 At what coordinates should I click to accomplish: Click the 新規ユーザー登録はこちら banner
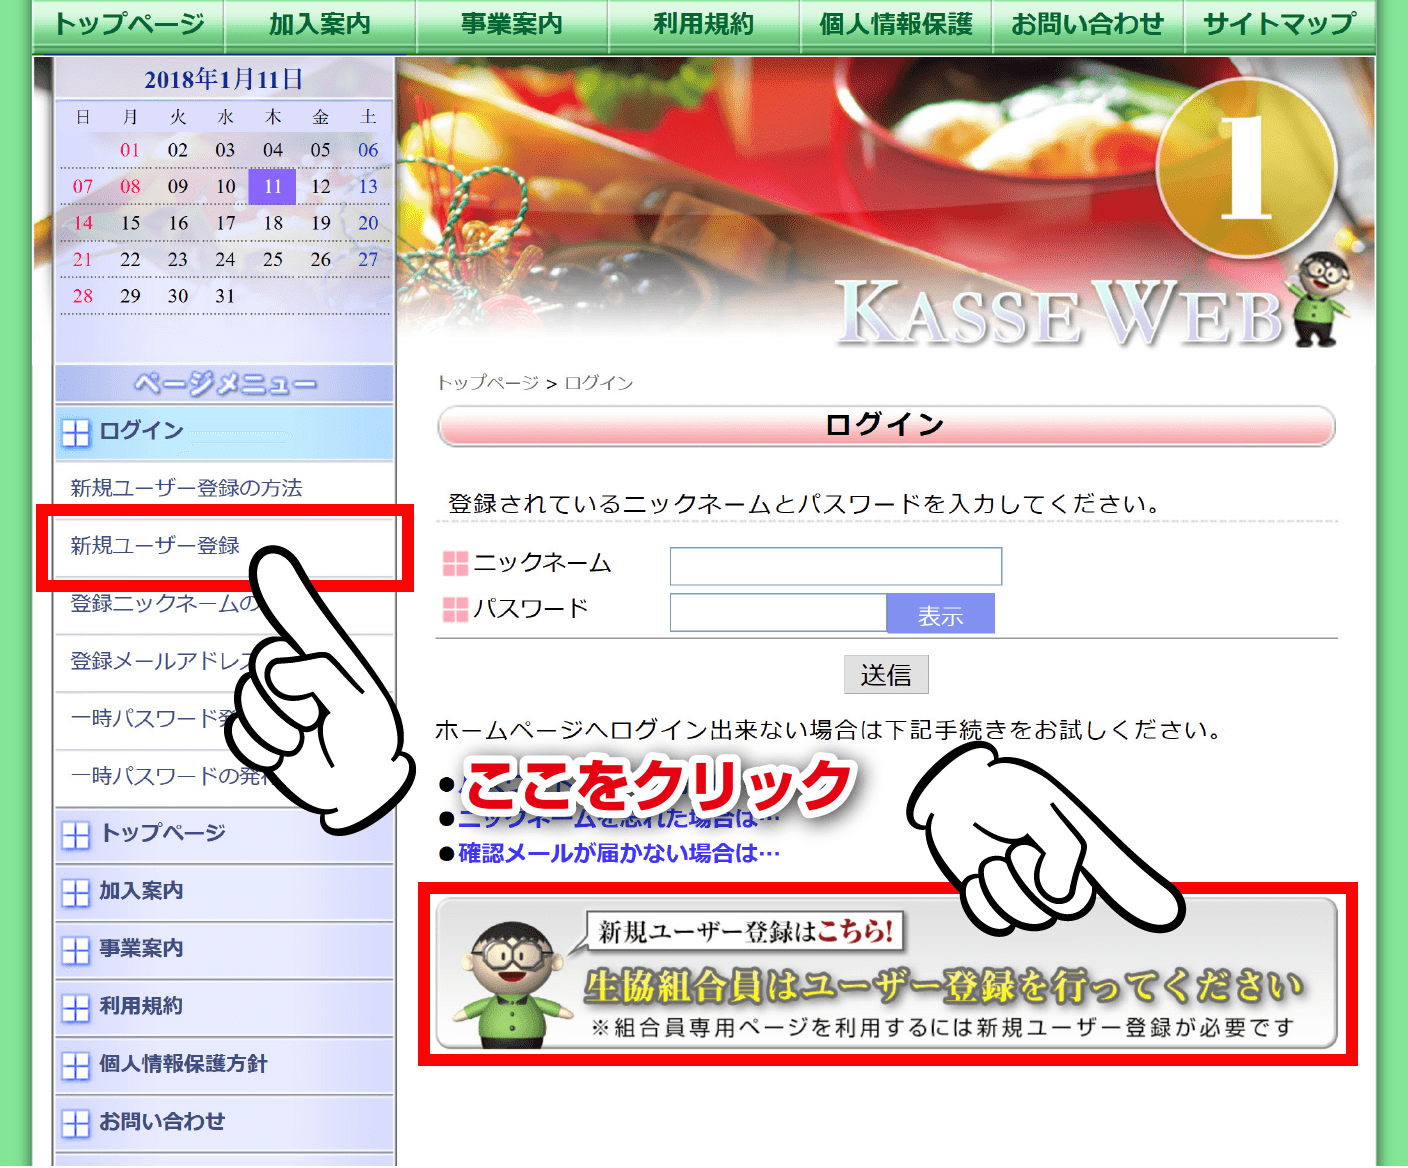(886, 973)
